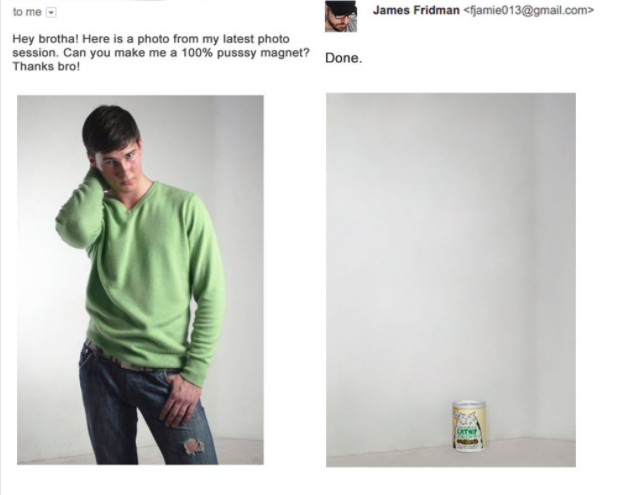Open the edited empty studio photo
The image size is (620, 495).
(x=451, y=280)
